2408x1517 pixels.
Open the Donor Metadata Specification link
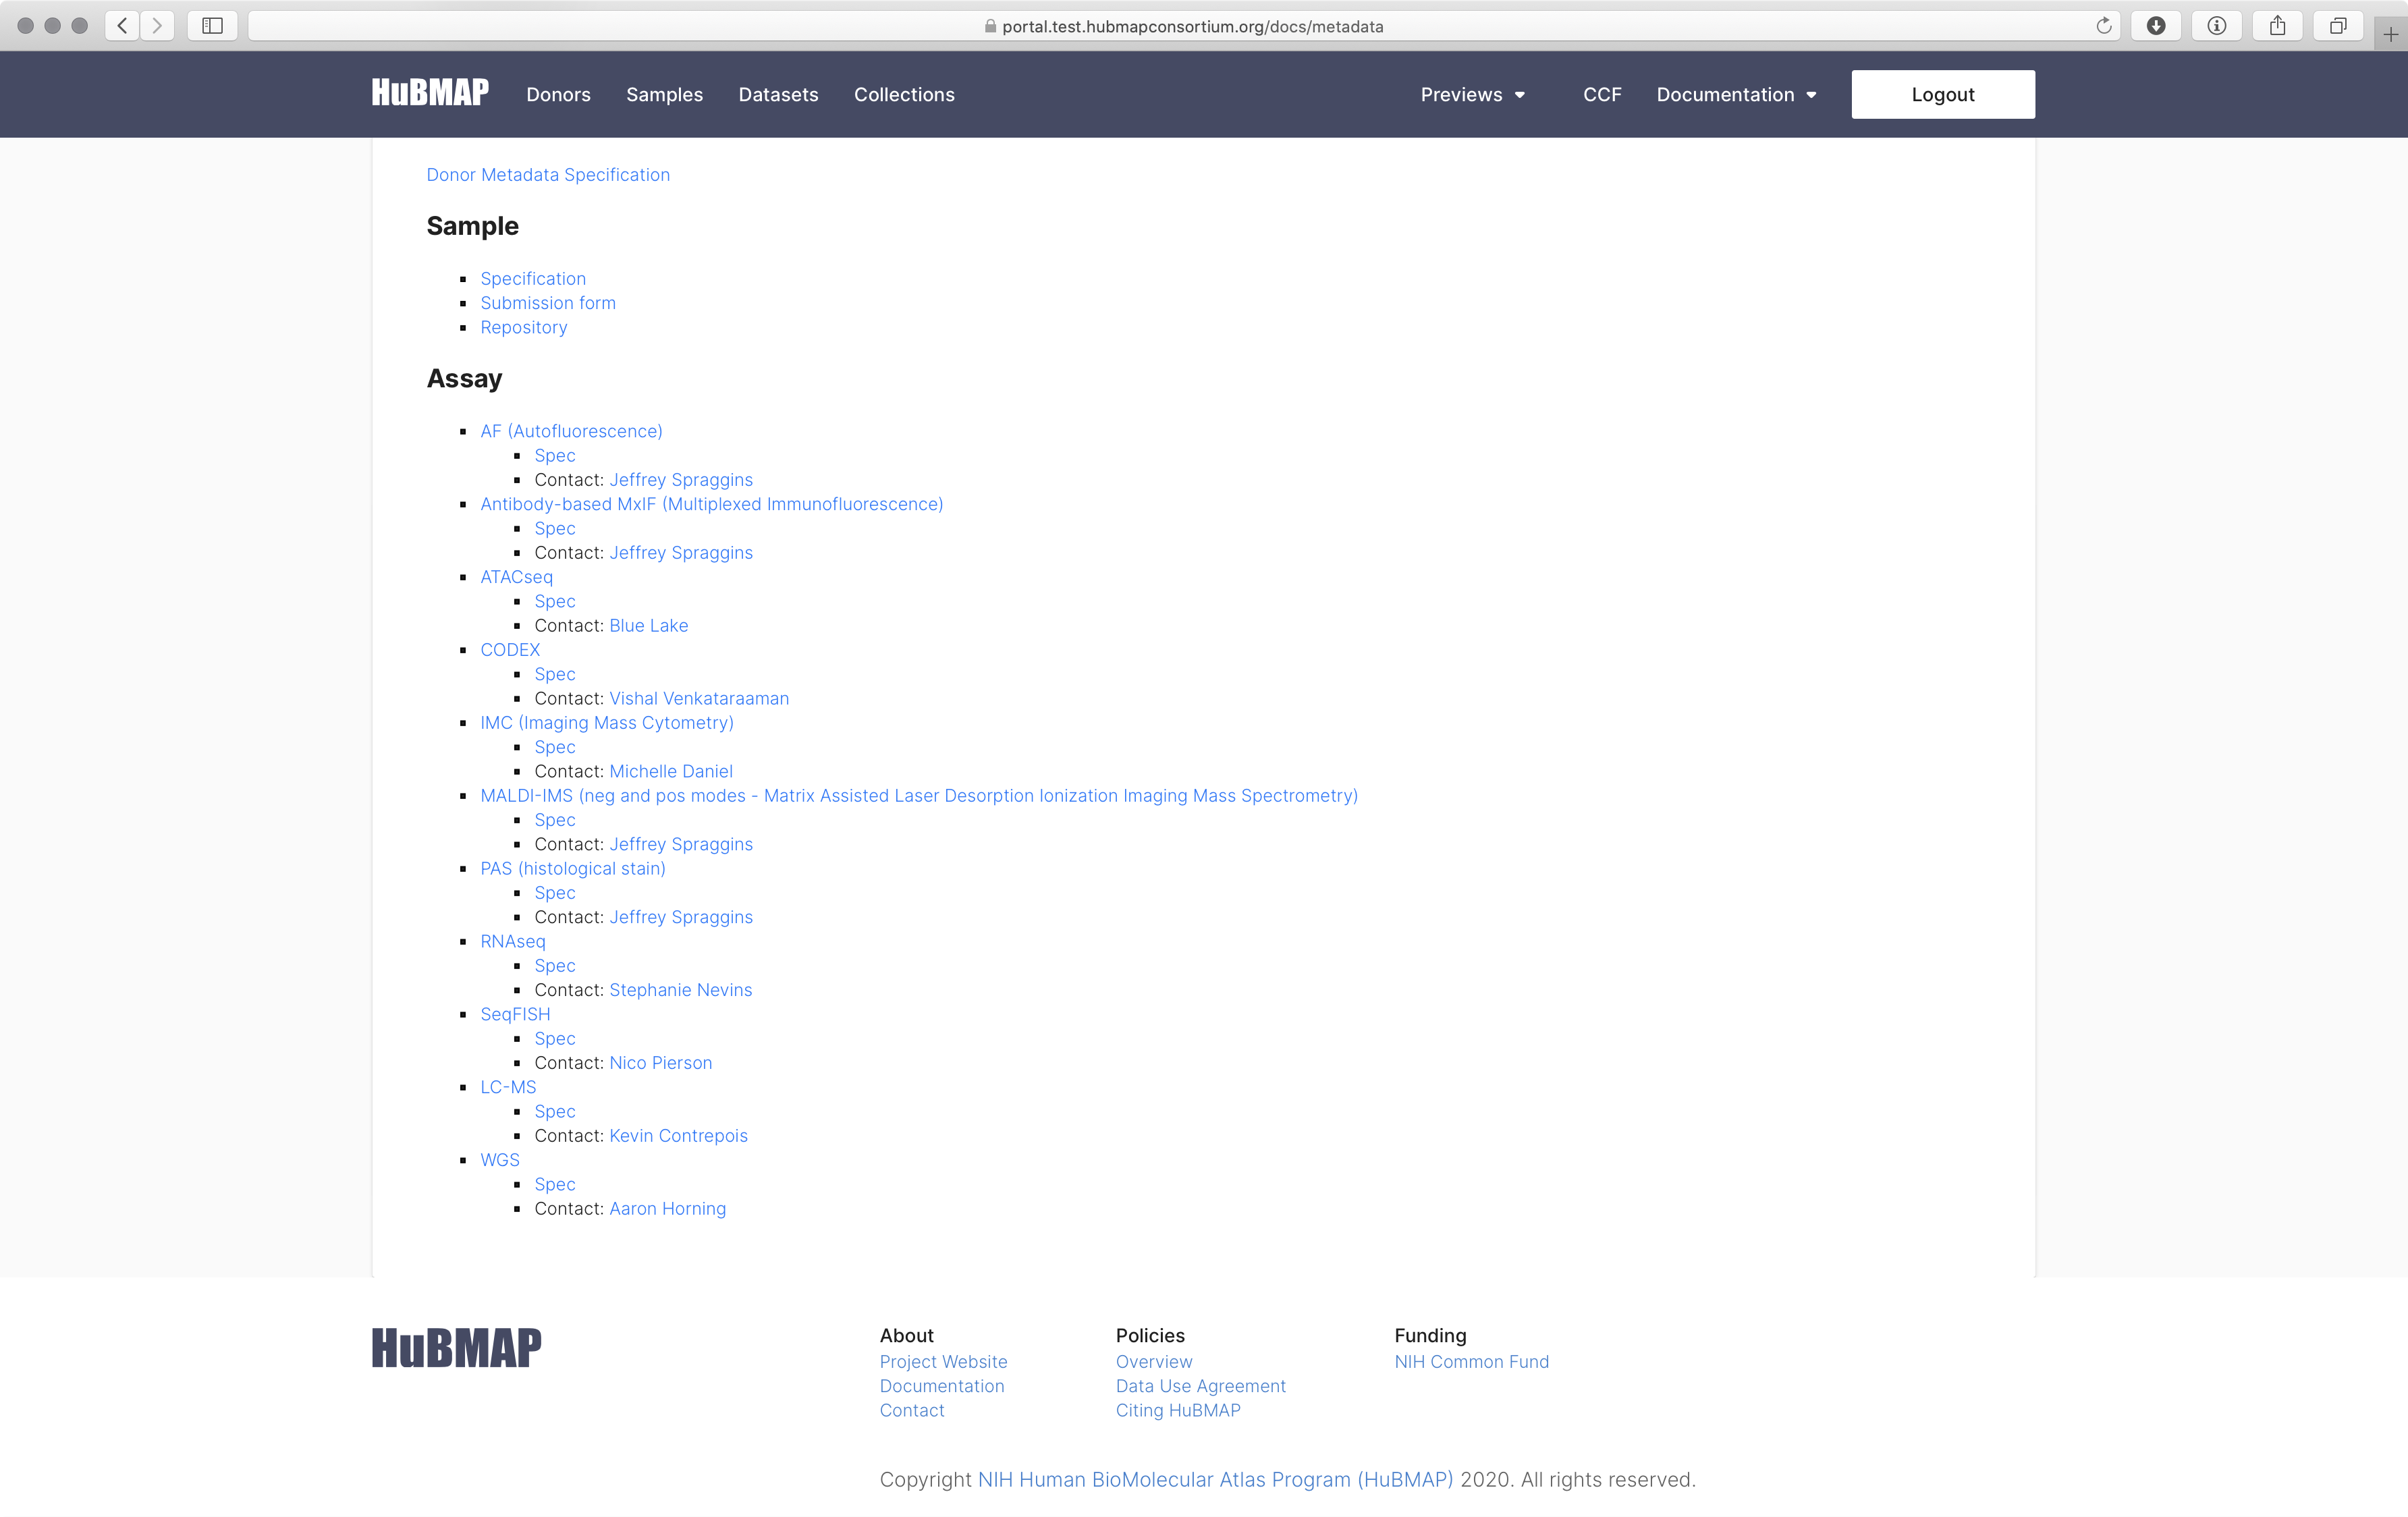point(548,174)
